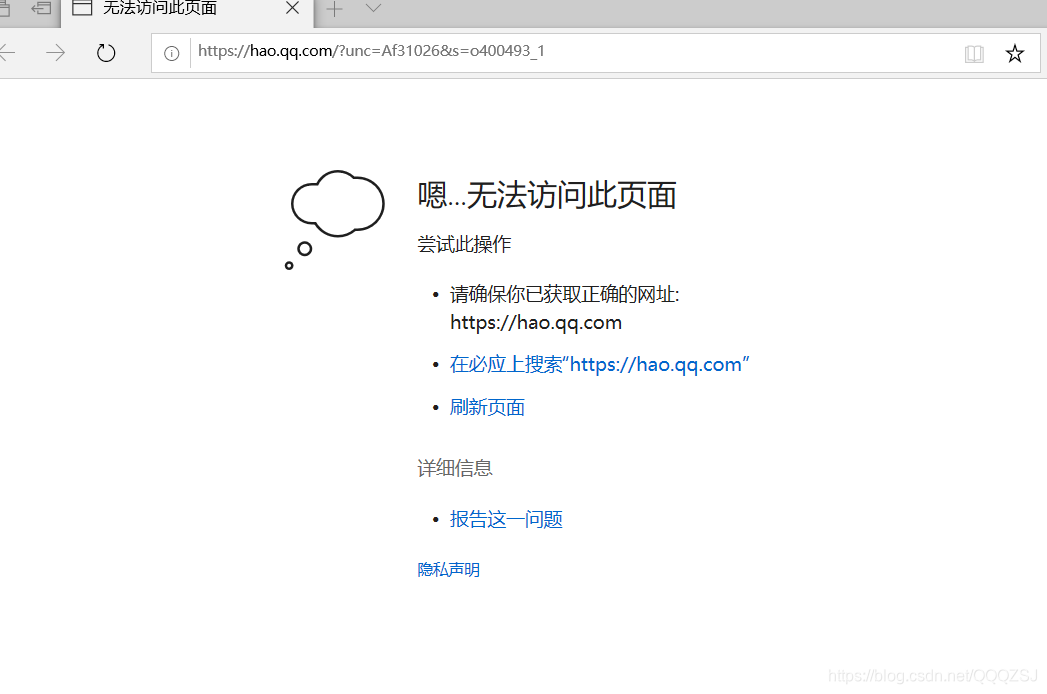
Task: Open site information icon in address bar
Action: [x=172, y=53]
